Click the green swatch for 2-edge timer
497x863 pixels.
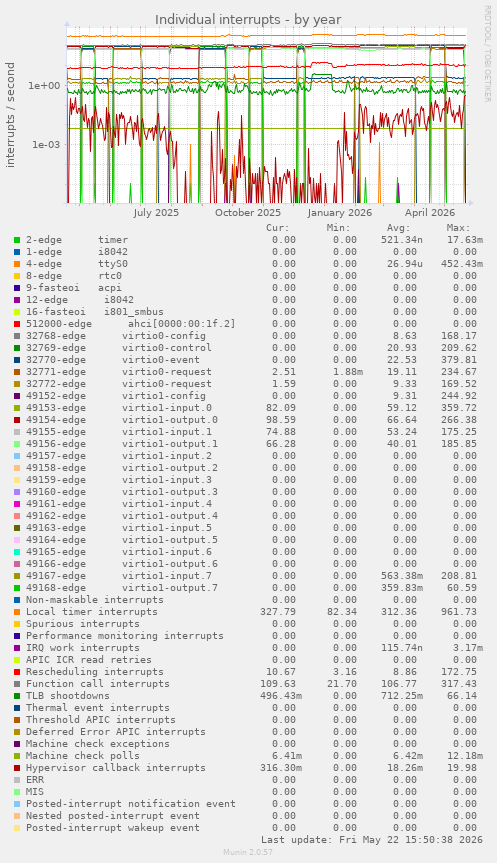17,240
